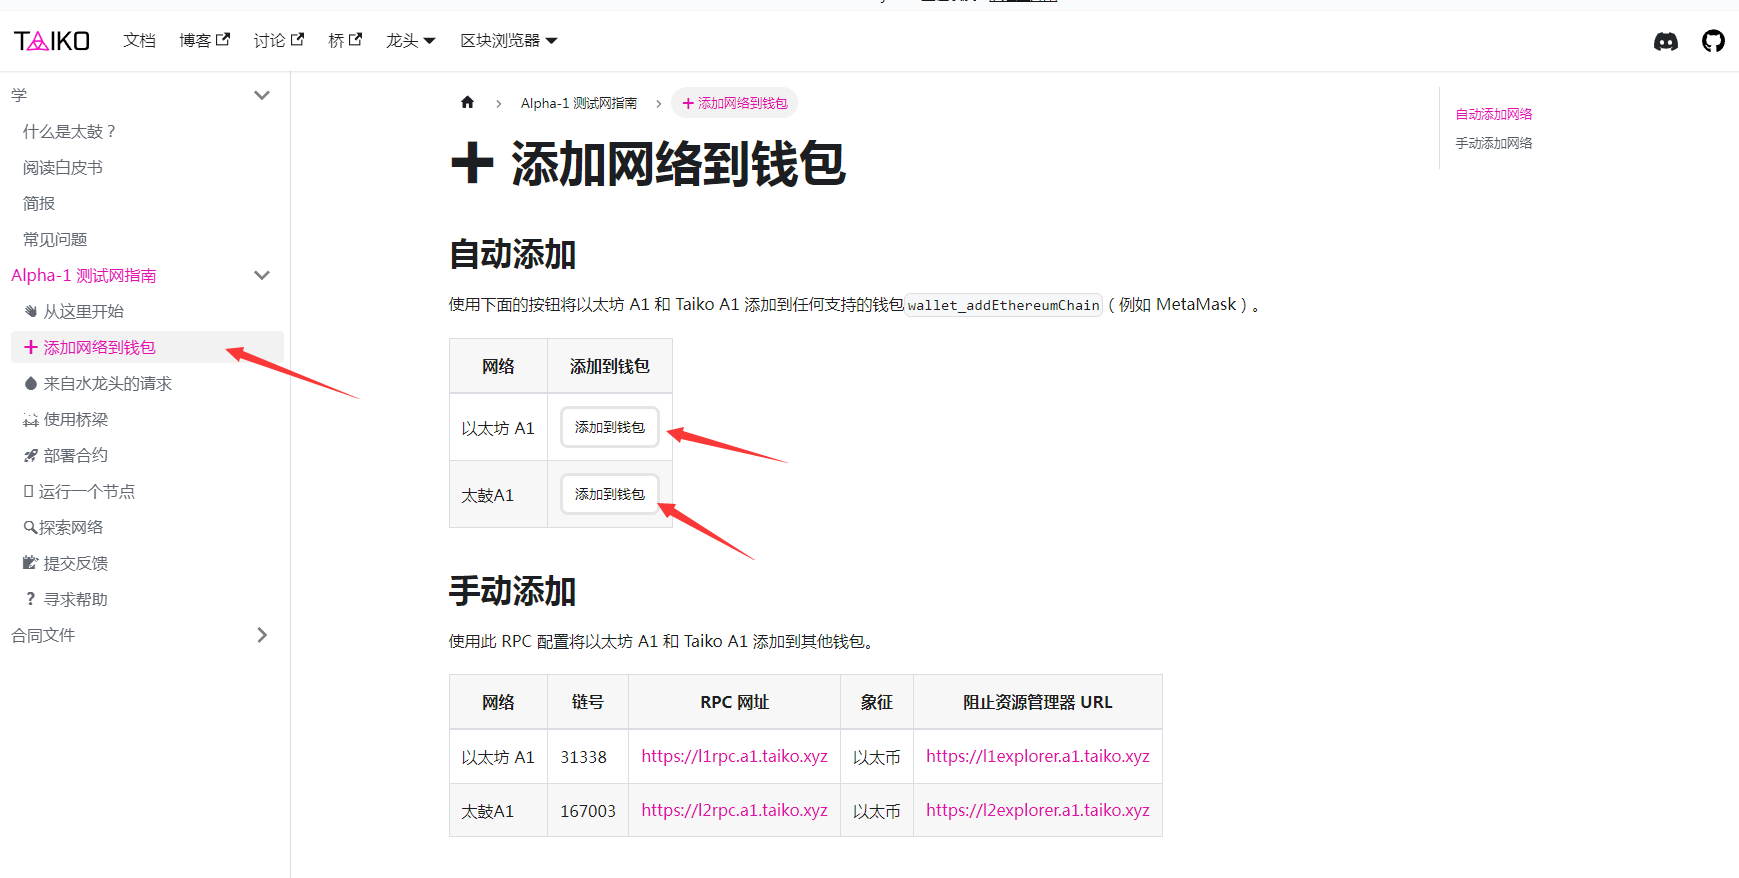This screenshot has width=1739, height=878.
Task: Open 来自水龙头的请求 sidebar page
Action: tap(98, 383)
